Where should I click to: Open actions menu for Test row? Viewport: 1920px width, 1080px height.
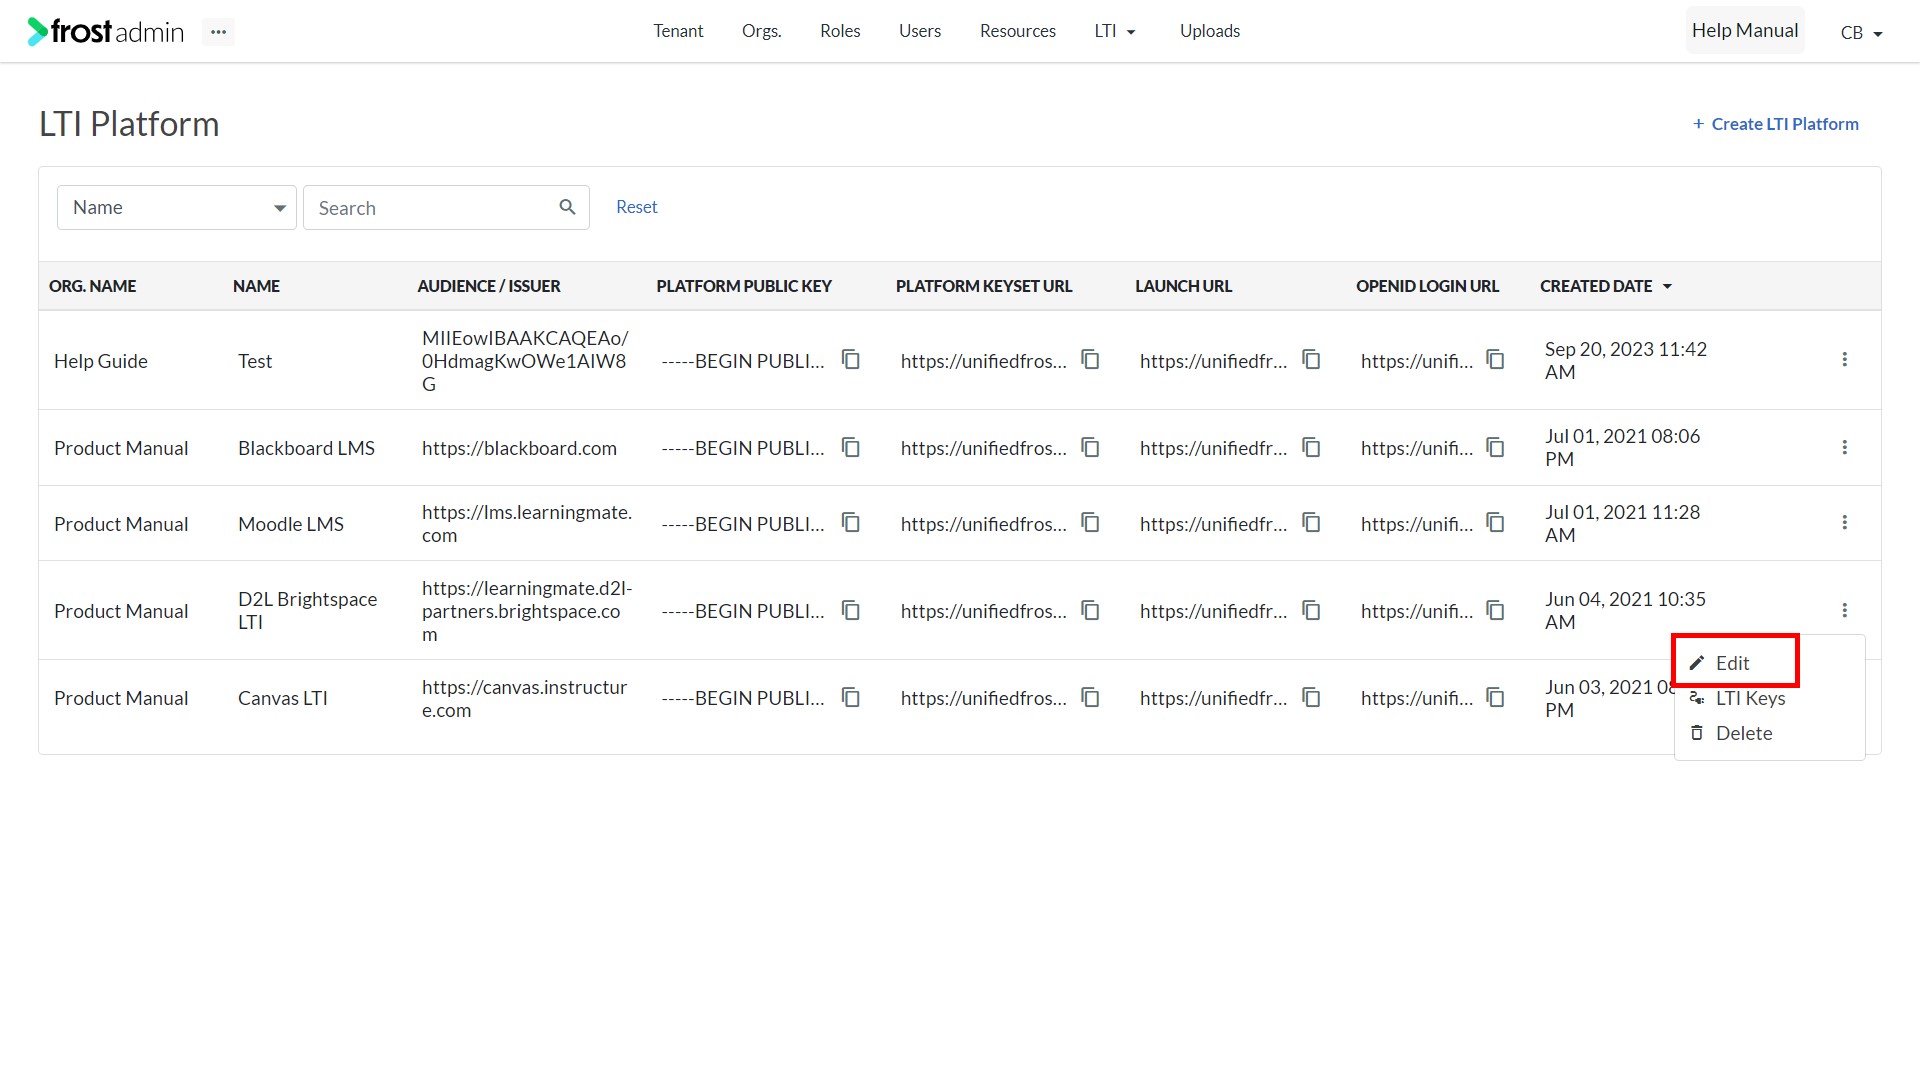[x=1845, y=359]
